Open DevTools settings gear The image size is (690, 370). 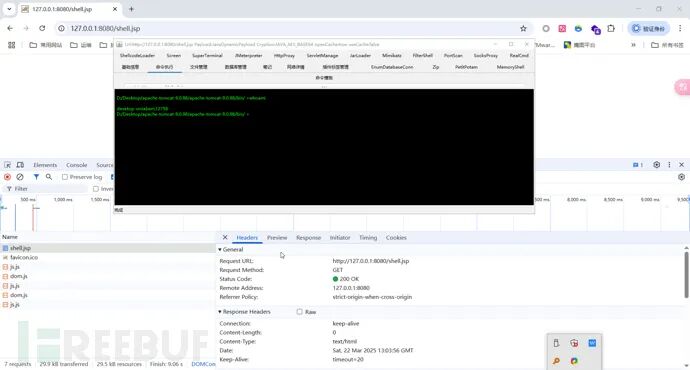pyautogui.click(x=657, y=165)
